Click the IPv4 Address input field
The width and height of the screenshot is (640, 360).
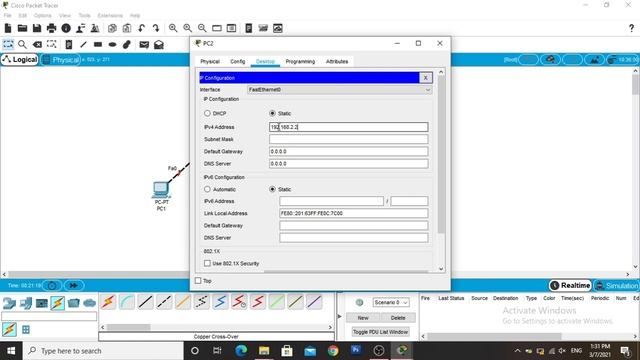tap(349, 127)
